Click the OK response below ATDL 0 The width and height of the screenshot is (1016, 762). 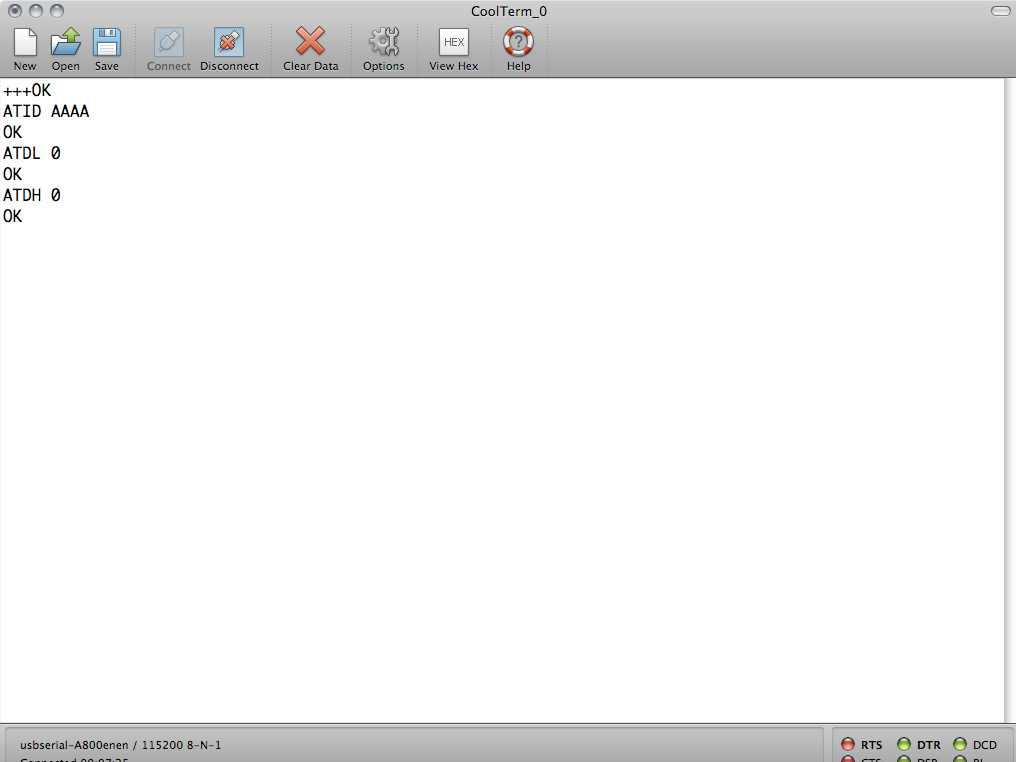pyautogui.click(x=12, y=174)
